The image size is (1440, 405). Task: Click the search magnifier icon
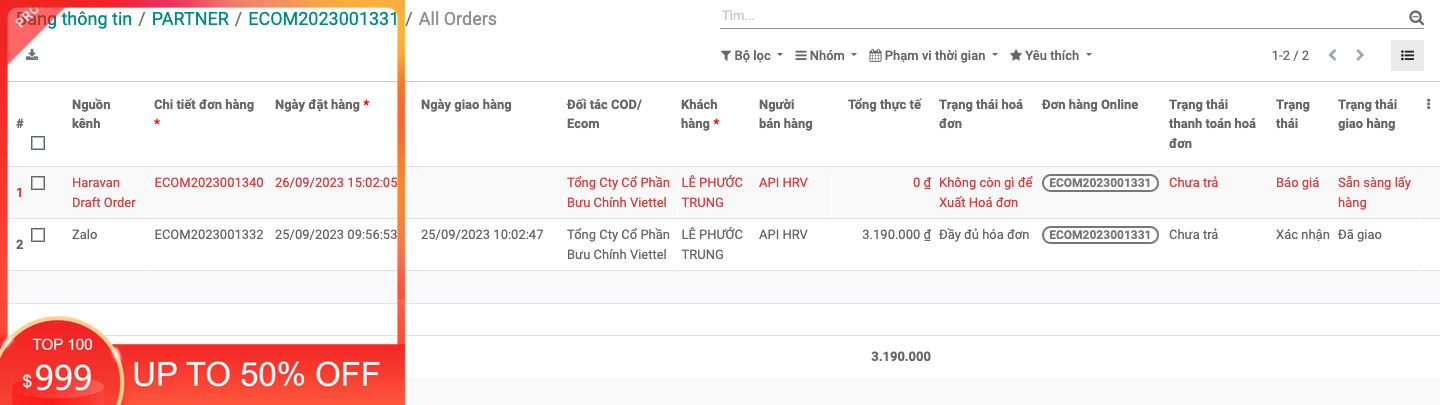pyautogui.click(x=1416, y=17)
